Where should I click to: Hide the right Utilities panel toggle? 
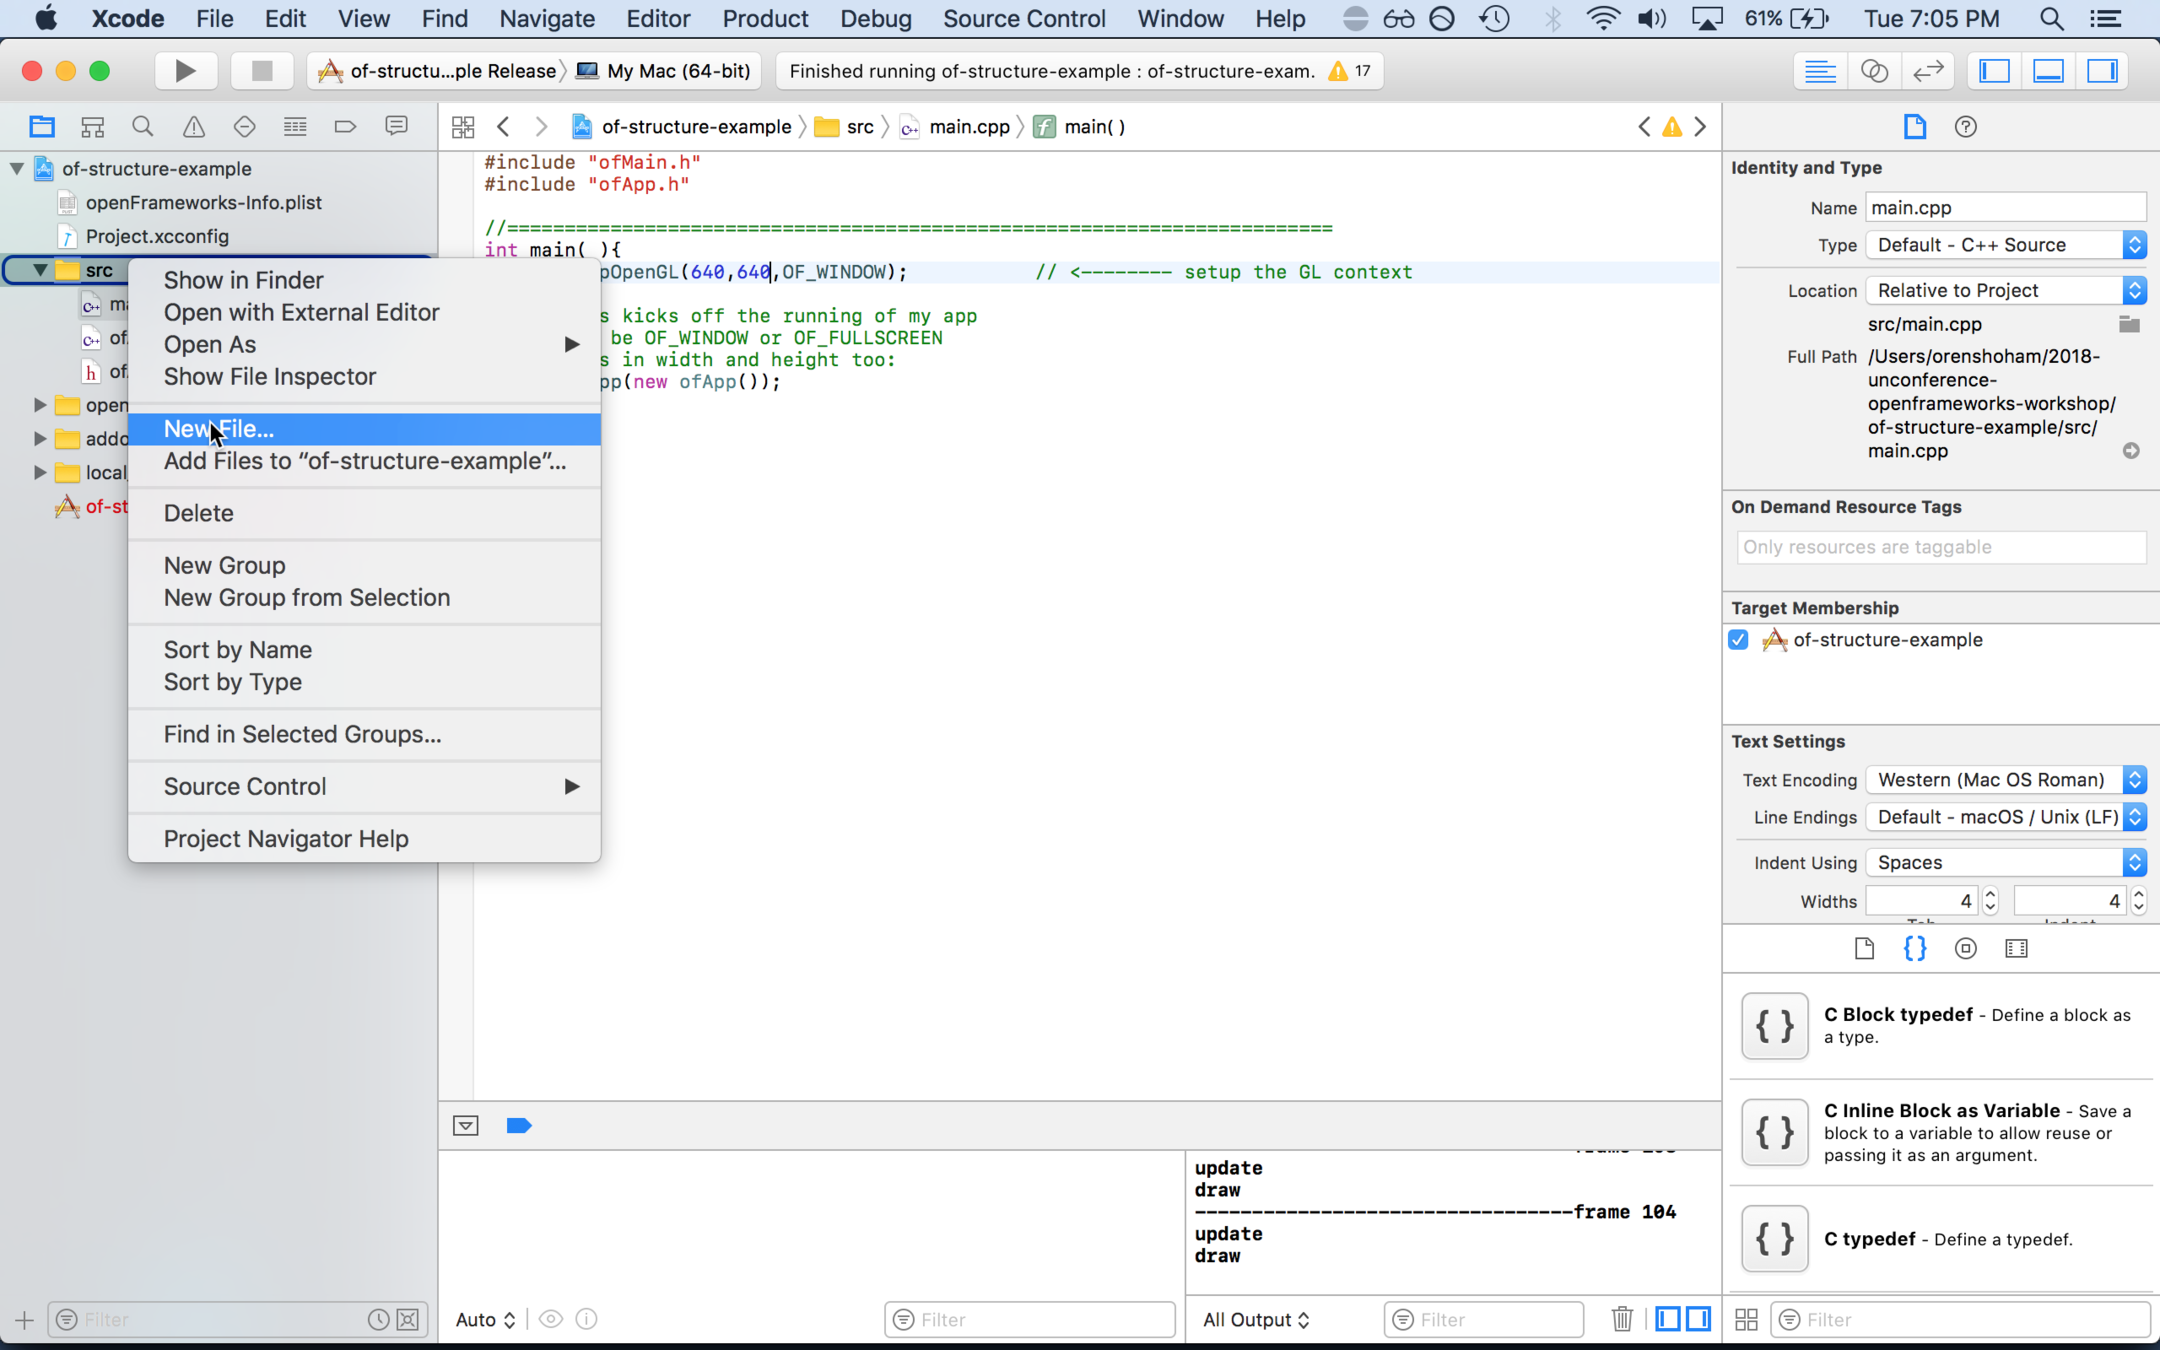click(x=2102, y=71)
